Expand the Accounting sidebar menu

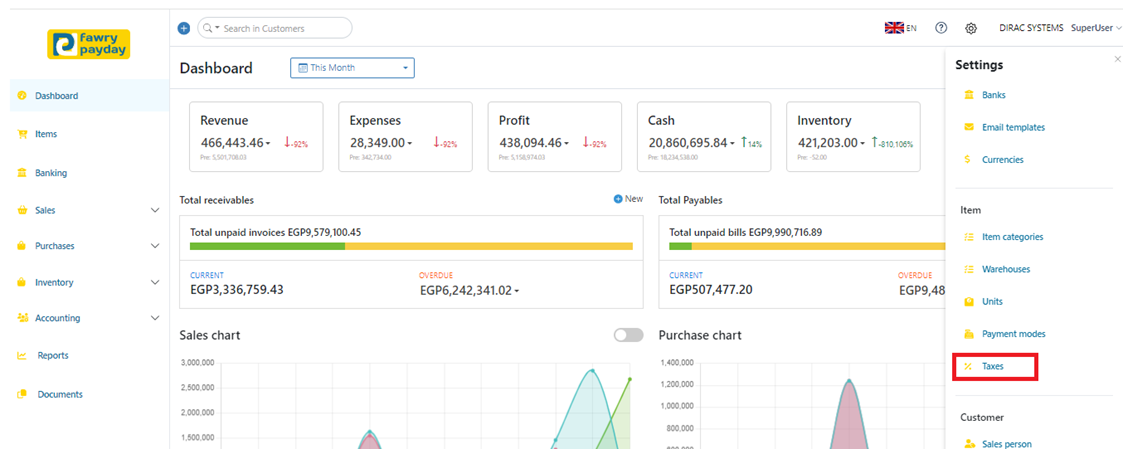pyautogui.click(x=155, y=318)
